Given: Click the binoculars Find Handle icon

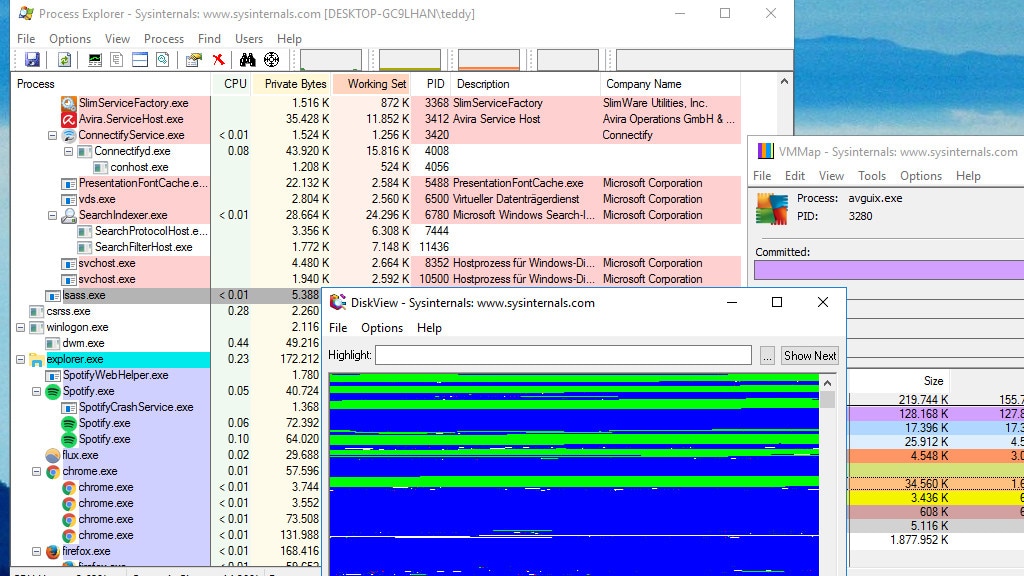Looking at the screenshot, I should pyautogui.click(x=248, y=60).
